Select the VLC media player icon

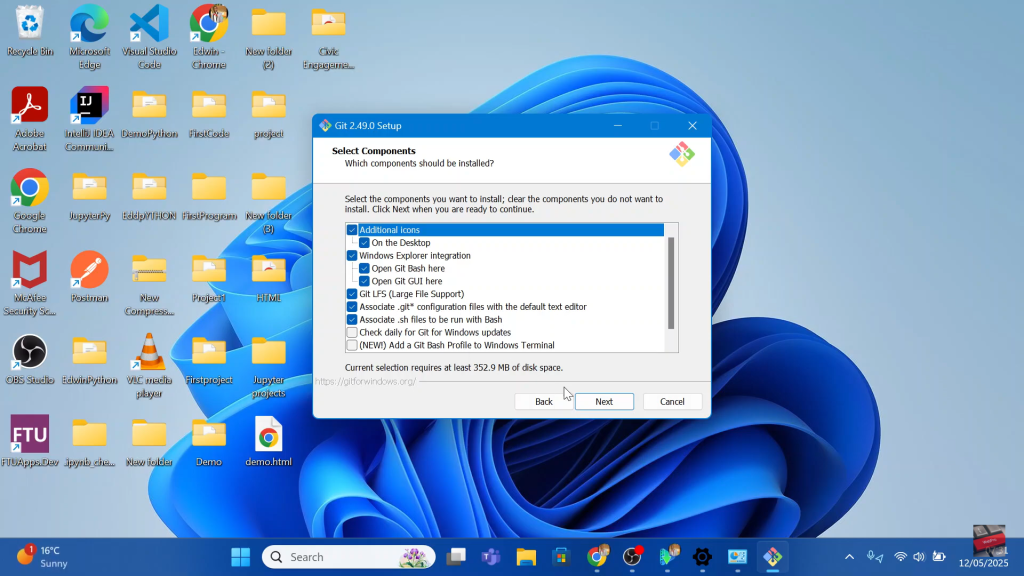tap(149, 353)
